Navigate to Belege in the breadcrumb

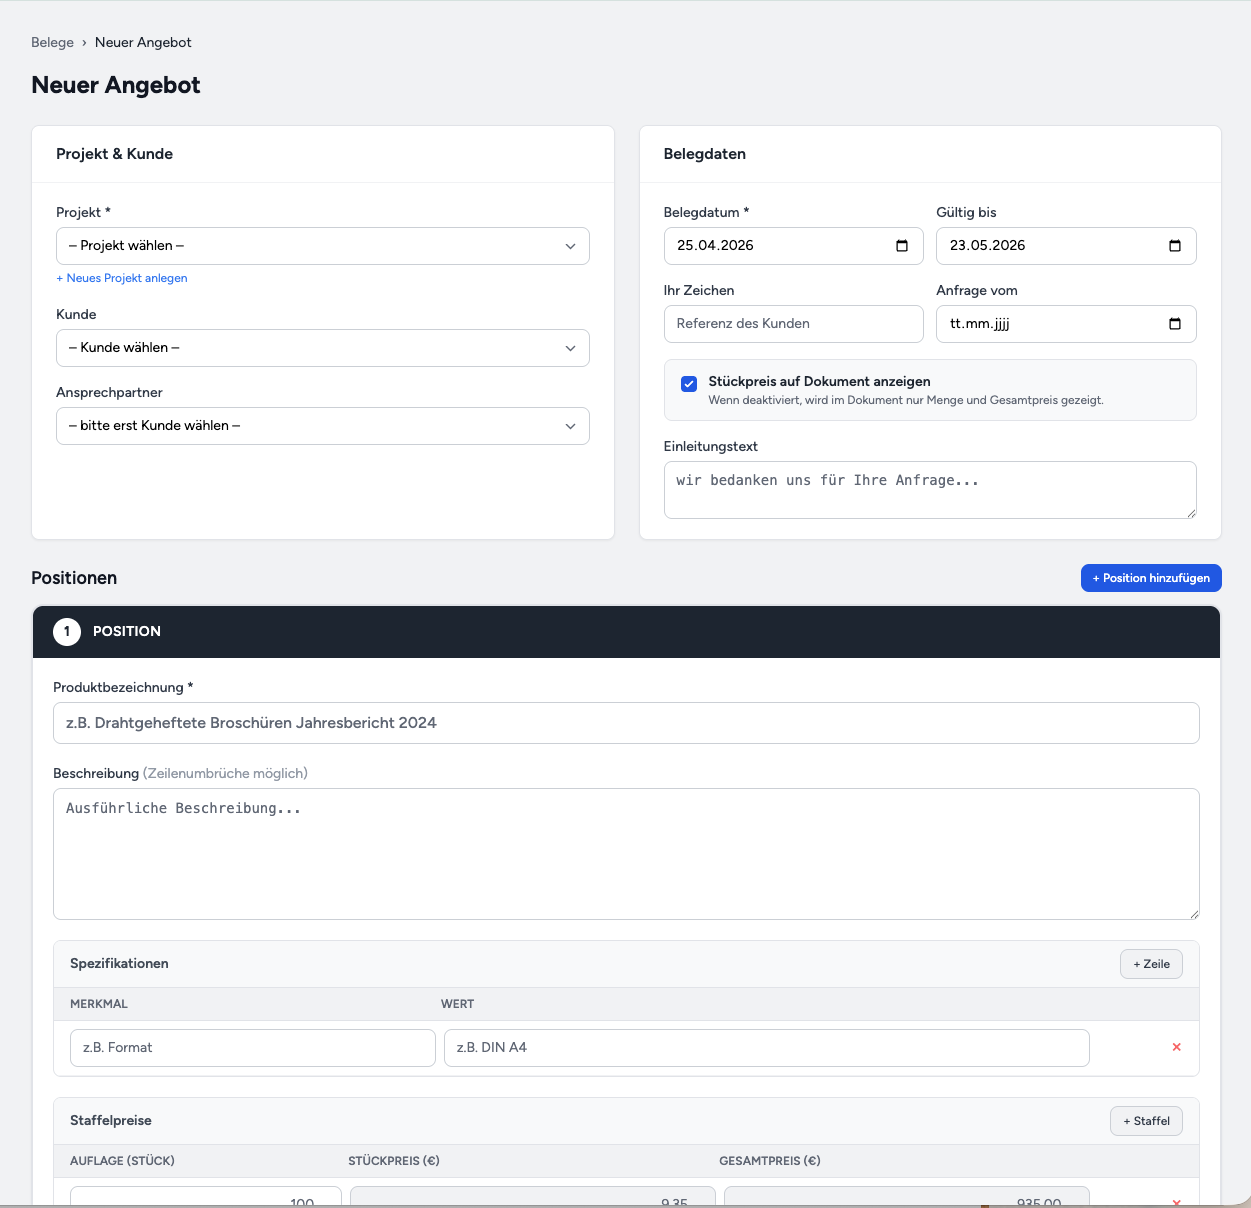[x=52, y=43]
